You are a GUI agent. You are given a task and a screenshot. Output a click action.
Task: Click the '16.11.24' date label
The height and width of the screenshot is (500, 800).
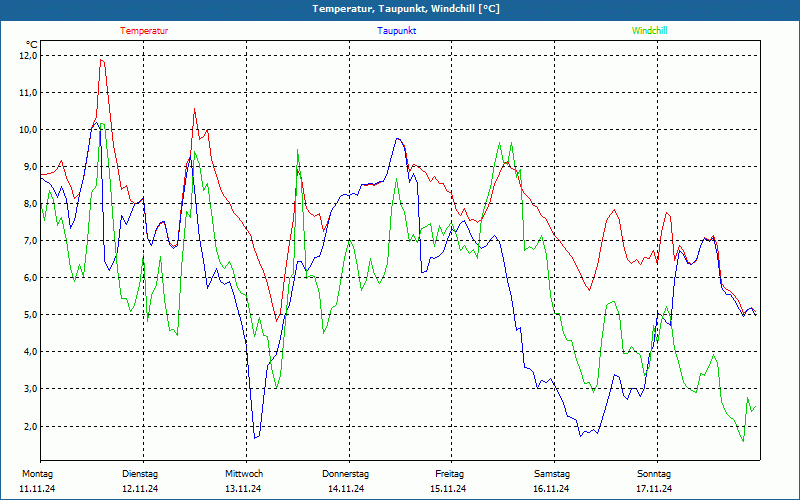click(x=551, y=489)
